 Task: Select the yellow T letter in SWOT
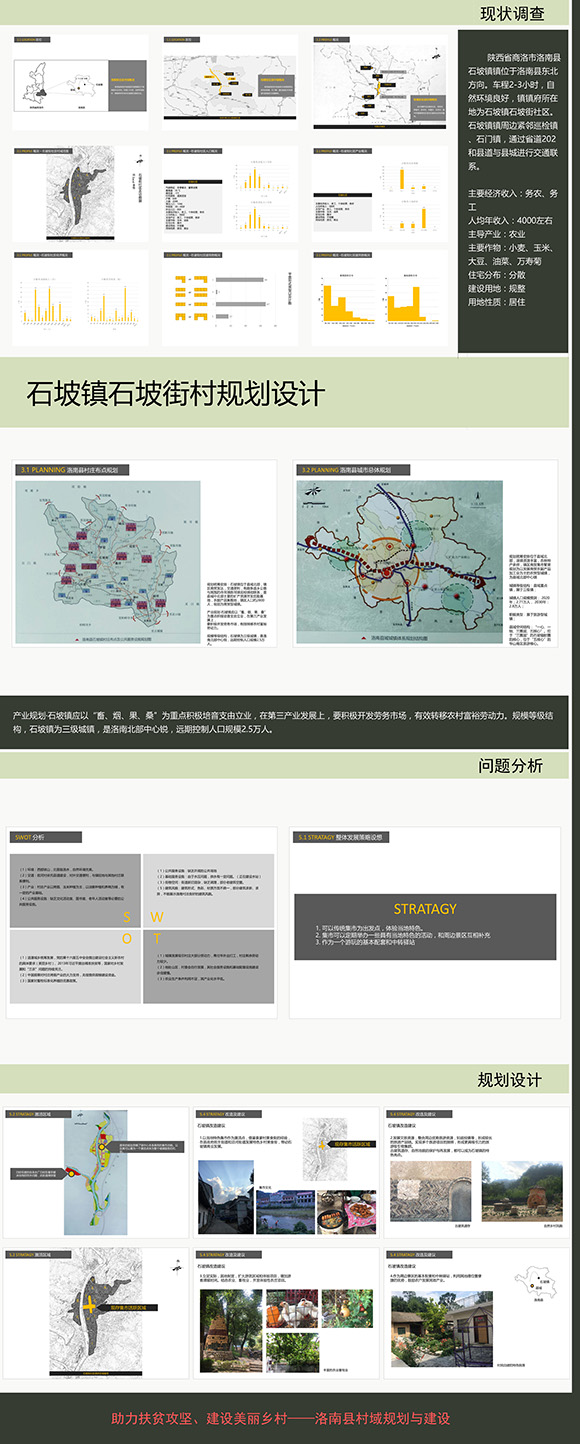coord(157,939)
